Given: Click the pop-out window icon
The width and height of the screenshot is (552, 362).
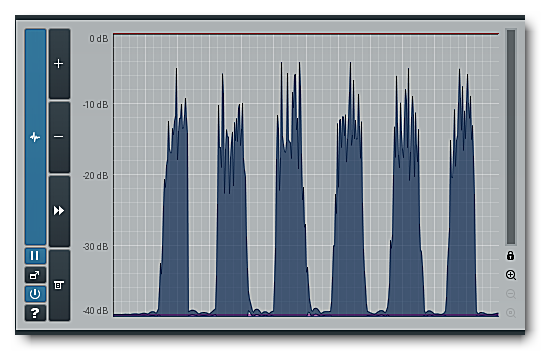Looking at the screenshot, I should coord(35,275).
